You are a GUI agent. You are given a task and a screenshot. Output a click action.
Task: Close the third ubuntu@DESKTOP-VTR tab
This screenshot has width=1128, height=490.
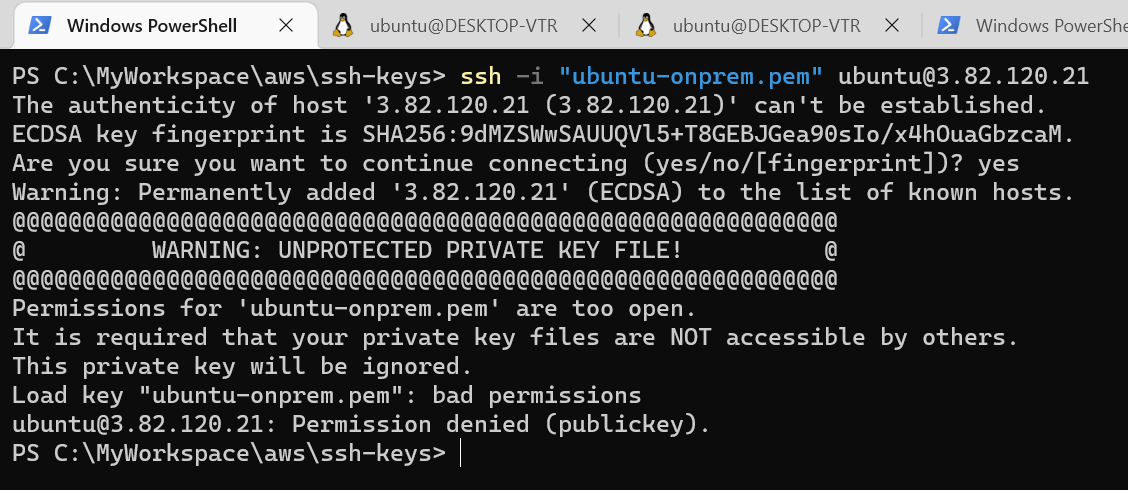tap(891, 25)
